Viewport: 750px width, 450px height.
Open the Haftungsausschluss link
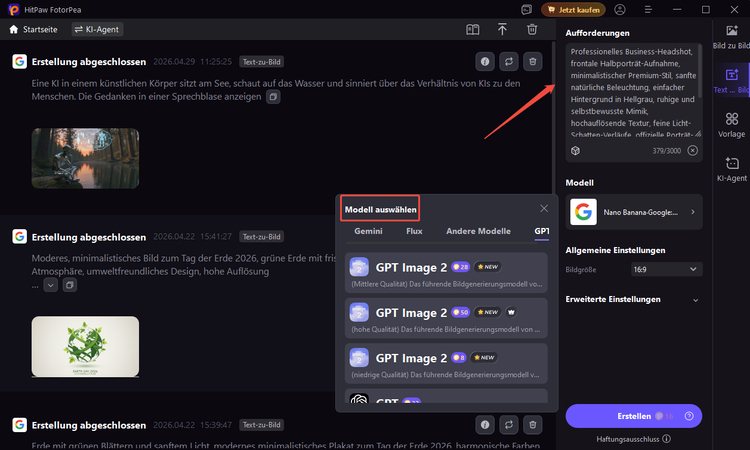point(633,439)
